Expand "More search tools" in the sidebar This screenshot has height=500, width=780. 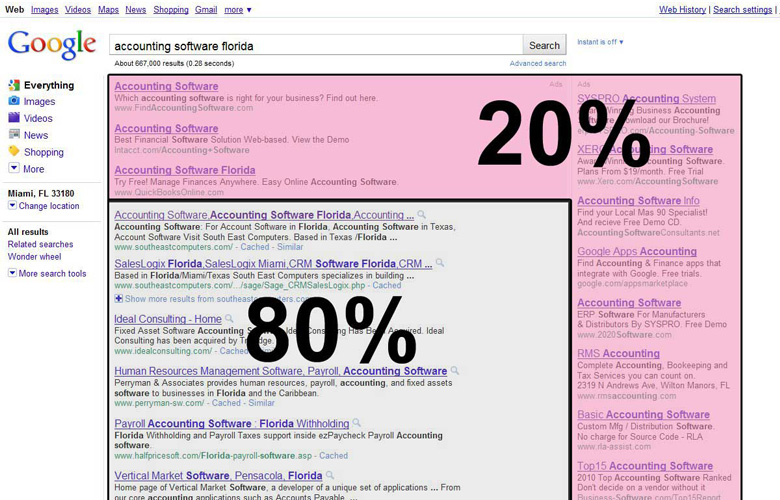coord(46,273)
